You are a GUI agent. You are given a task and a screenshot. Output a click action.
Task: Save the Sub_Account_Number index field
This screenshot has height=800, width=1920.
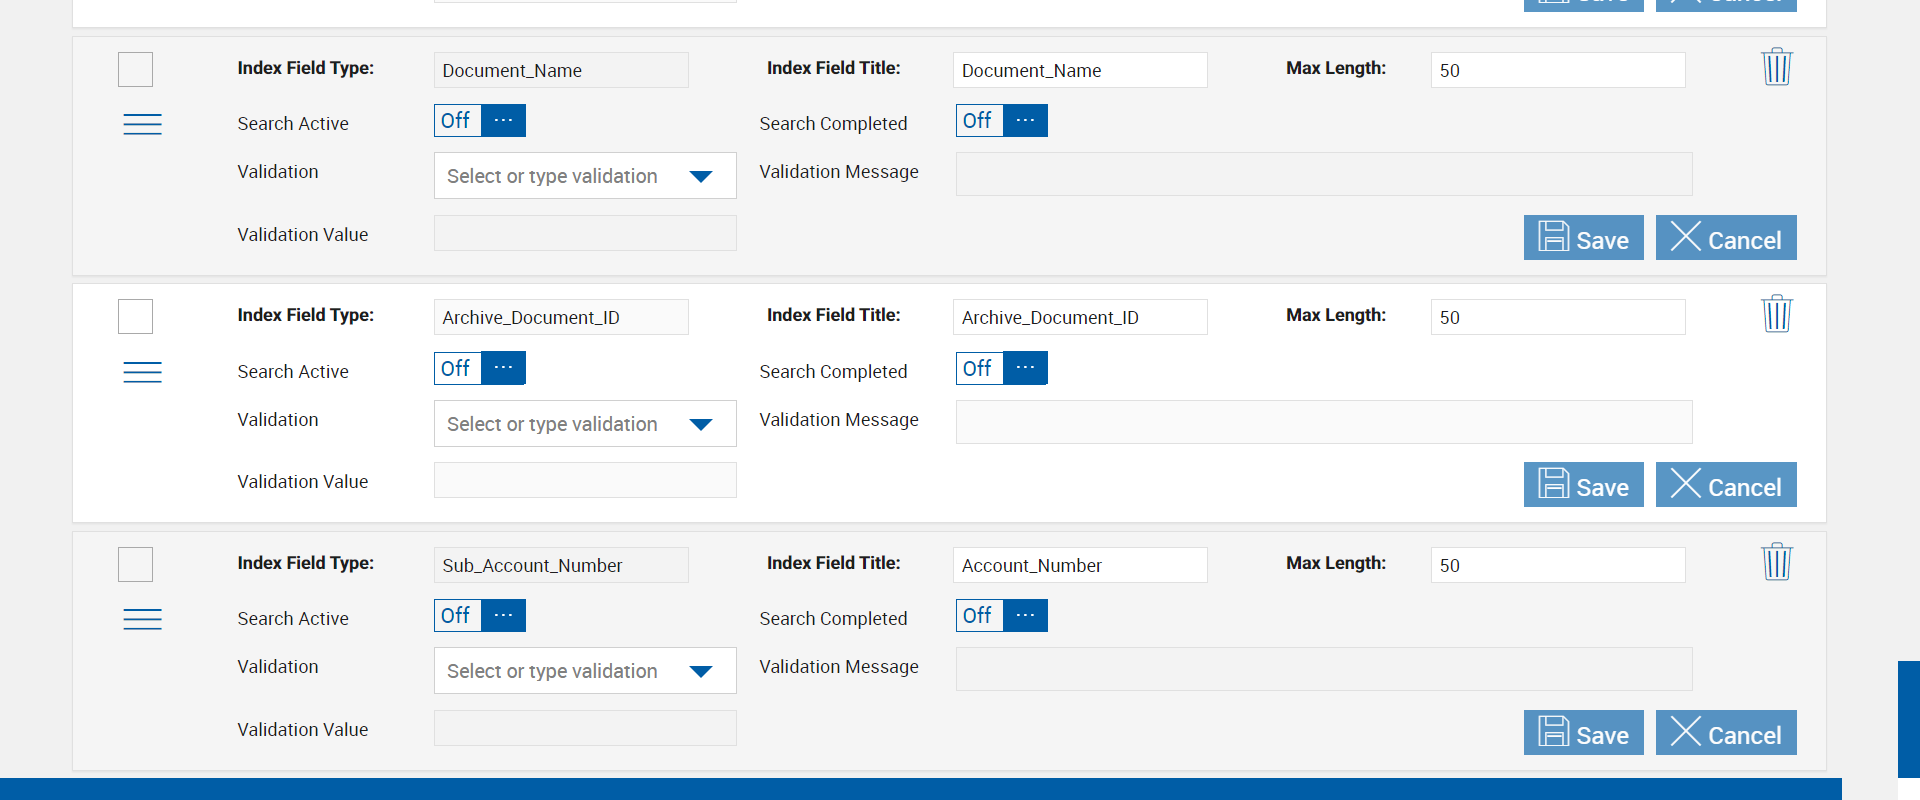(1583, 733)
